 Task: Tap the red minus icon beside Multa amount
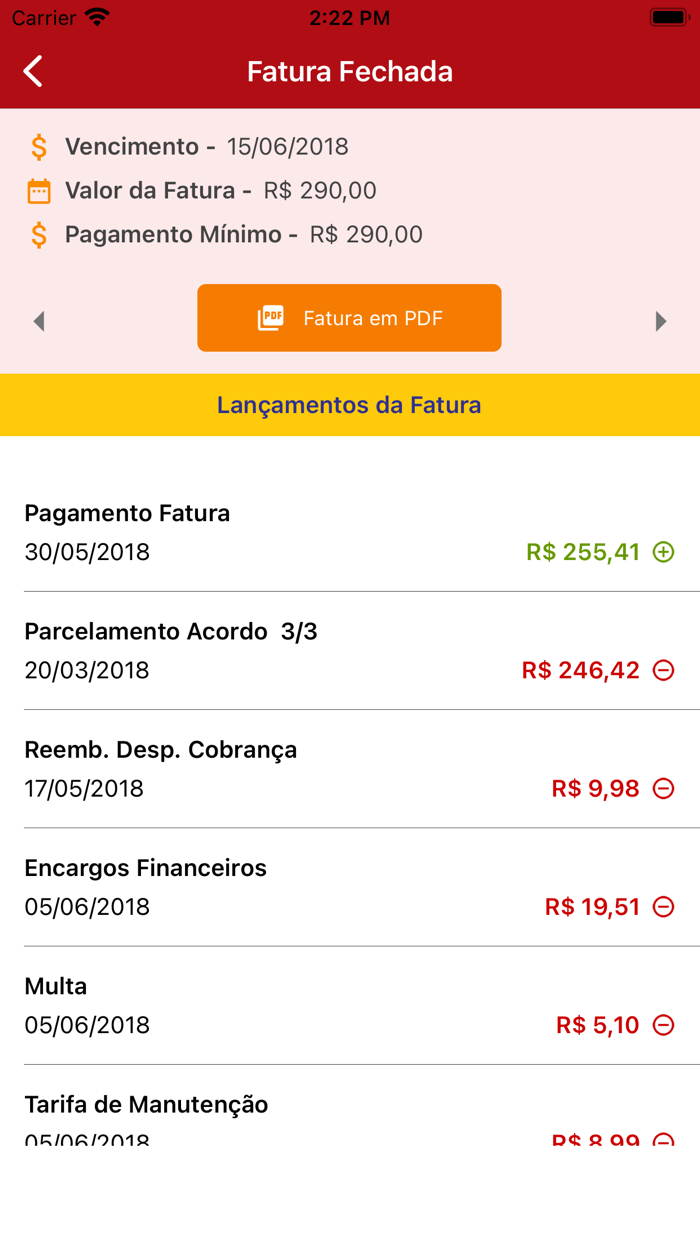663,1024
